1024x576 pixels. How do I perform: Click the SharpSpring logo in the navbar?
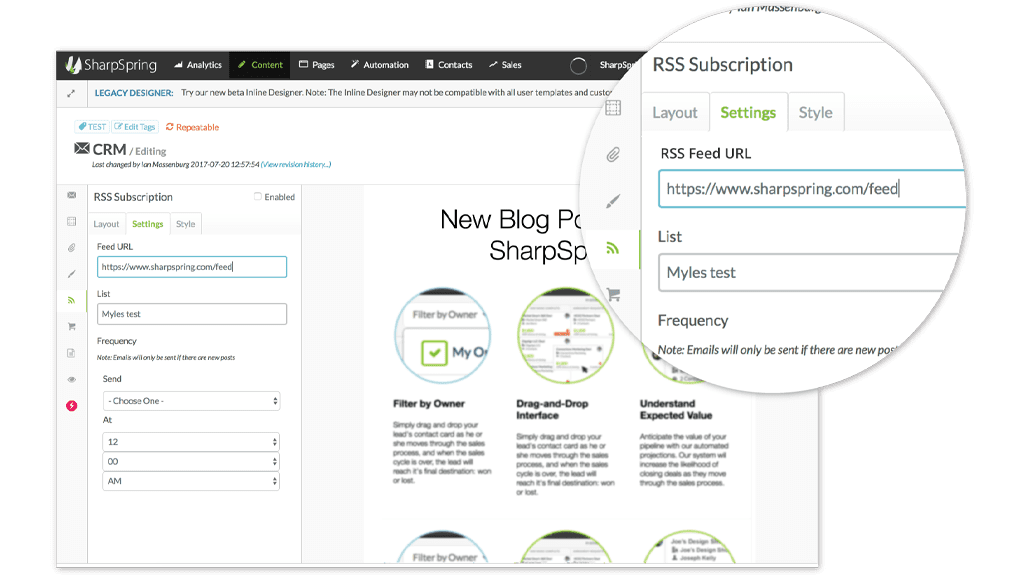[111, 65]
